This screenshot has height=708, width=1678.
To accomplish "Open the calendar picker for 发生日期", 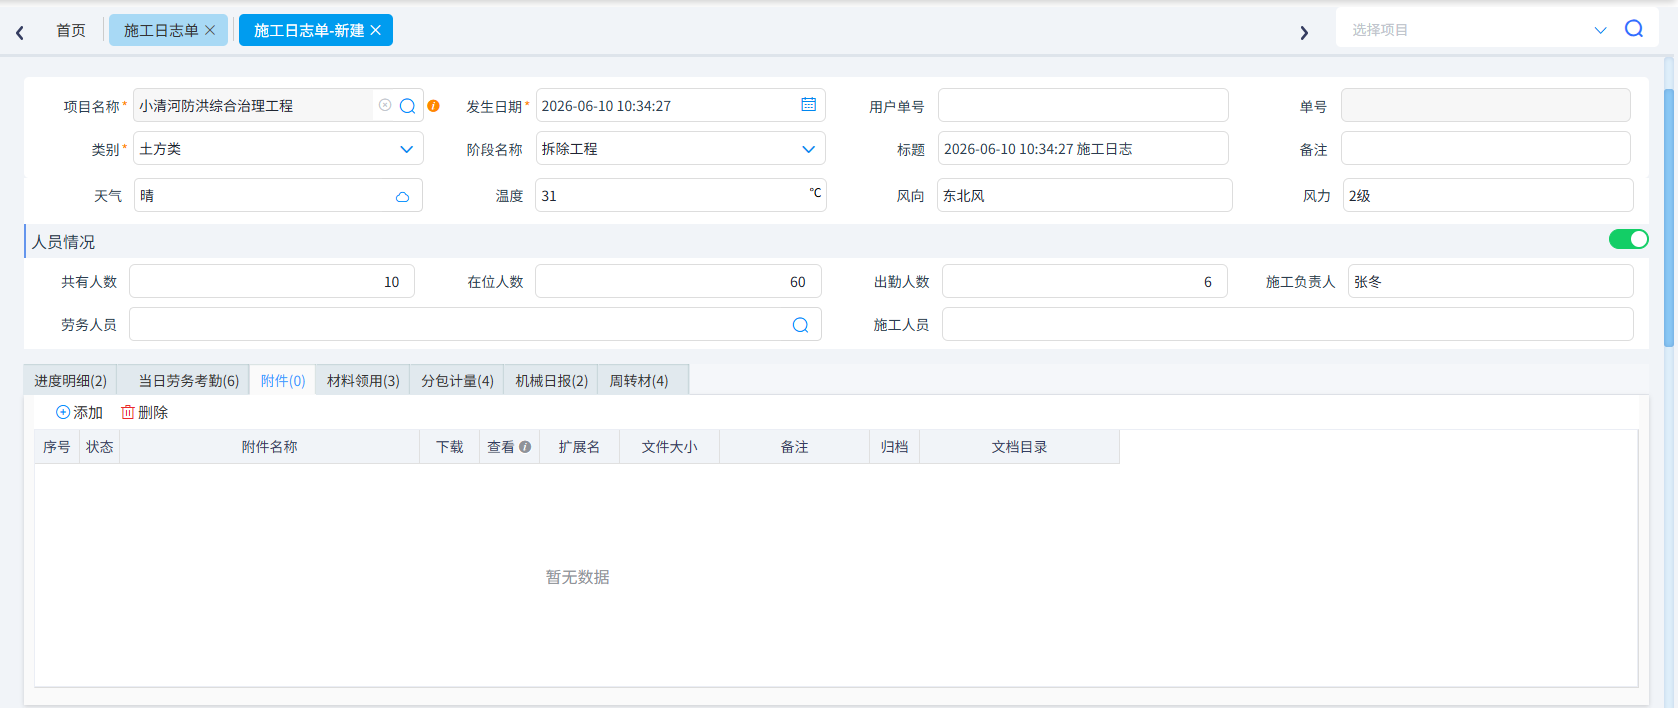I will (x=808, y=105).
